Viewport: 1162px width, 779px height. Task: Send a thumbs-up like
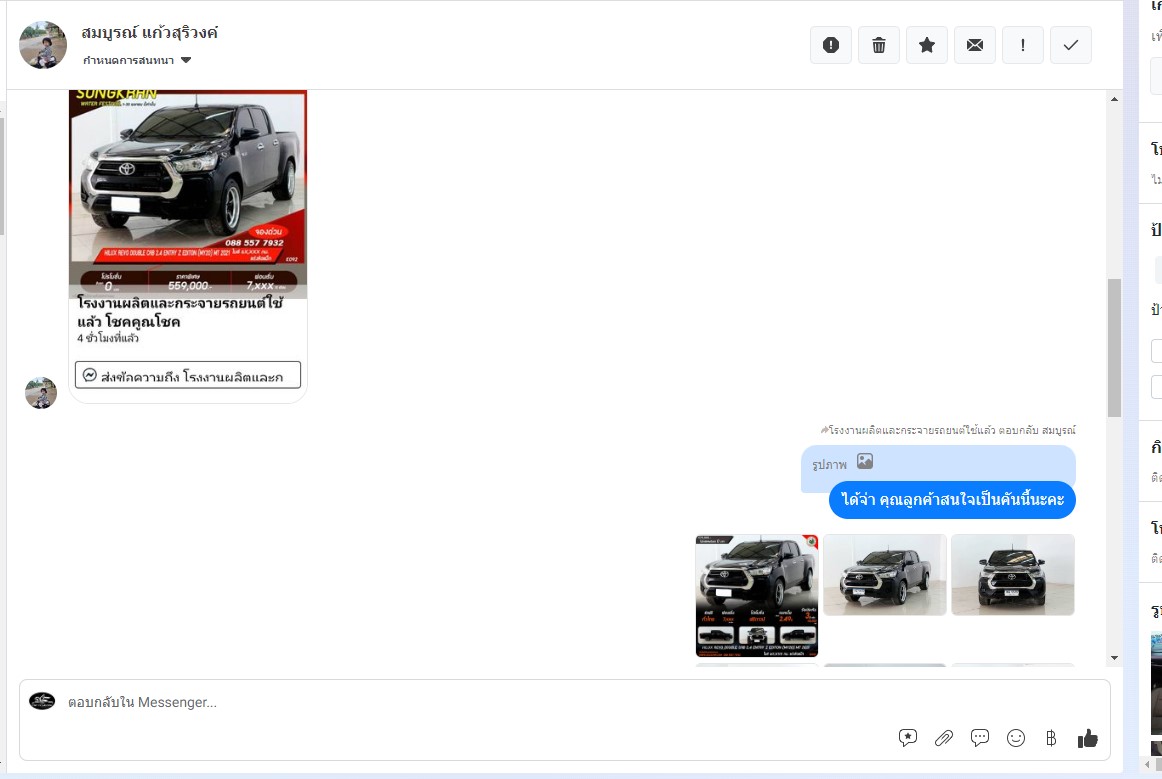pyautogui.click(x=1088, y=737)
